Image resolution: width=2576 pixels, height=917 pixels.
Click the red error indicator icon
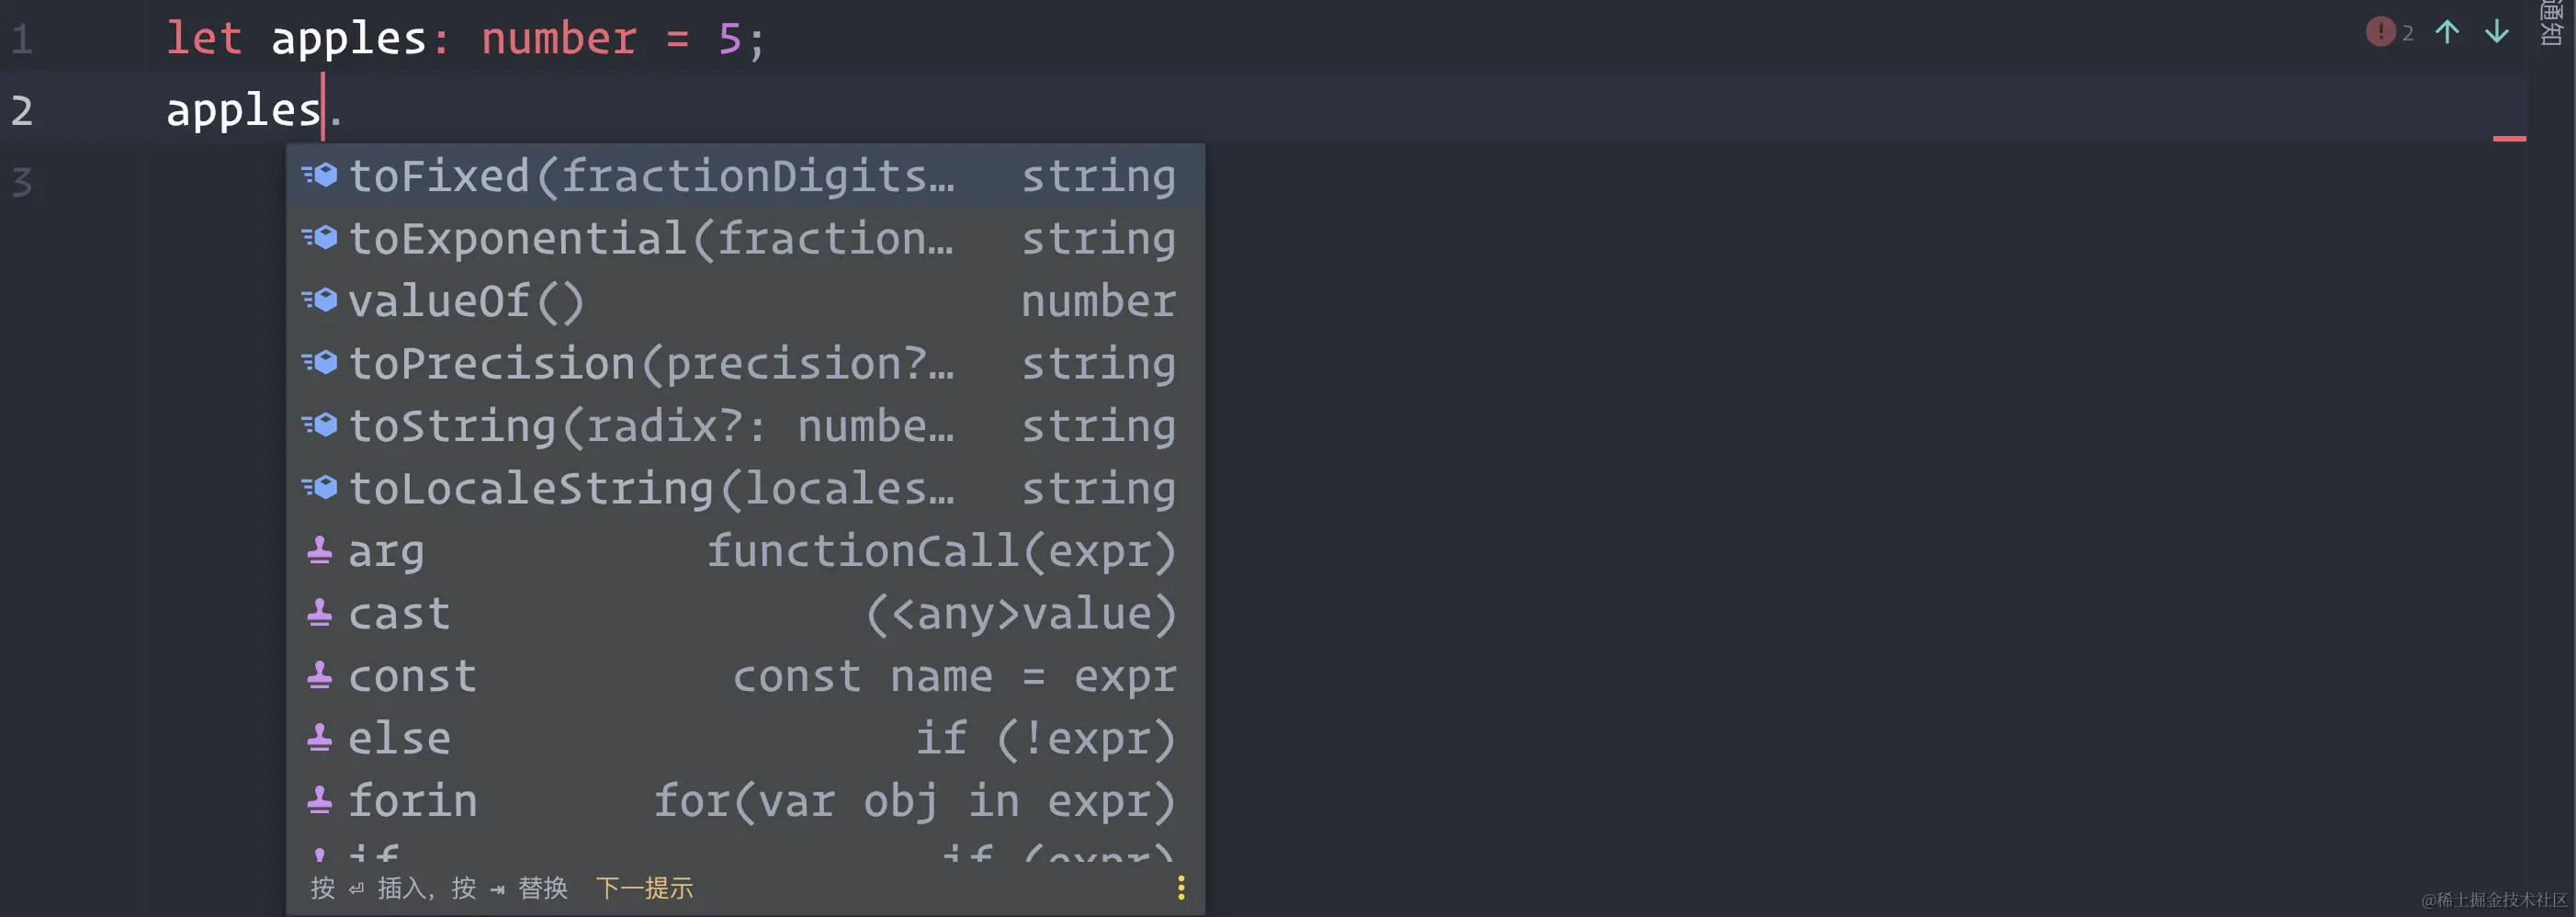2379,32
